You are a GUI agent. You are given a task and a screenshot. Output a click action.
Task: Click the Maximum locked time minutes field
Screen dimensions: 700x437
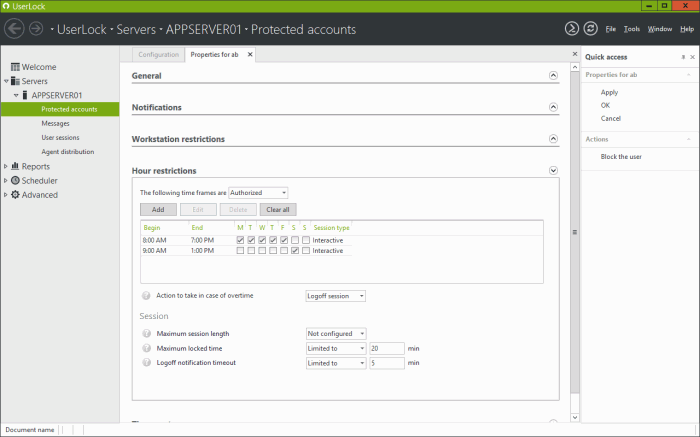[x=385, y=348]
